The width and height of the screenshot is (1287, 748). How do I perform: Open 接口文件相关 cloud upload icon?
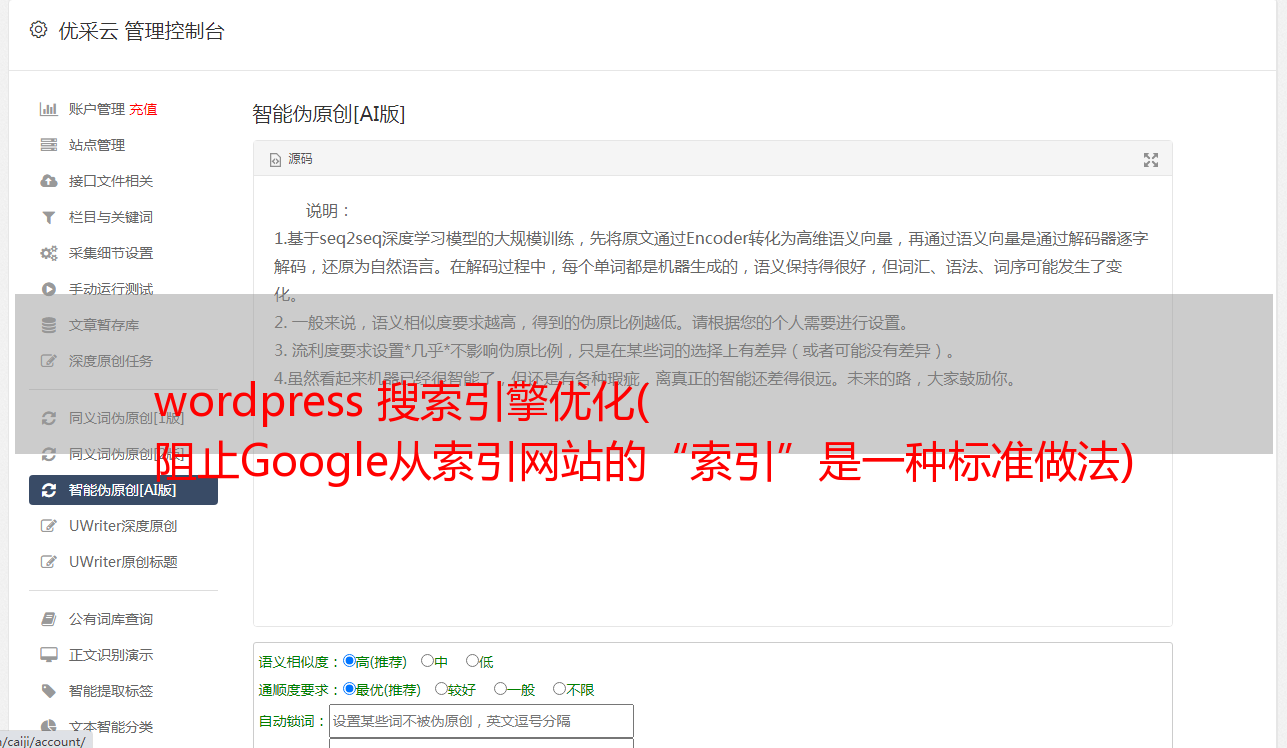[48, 181]
